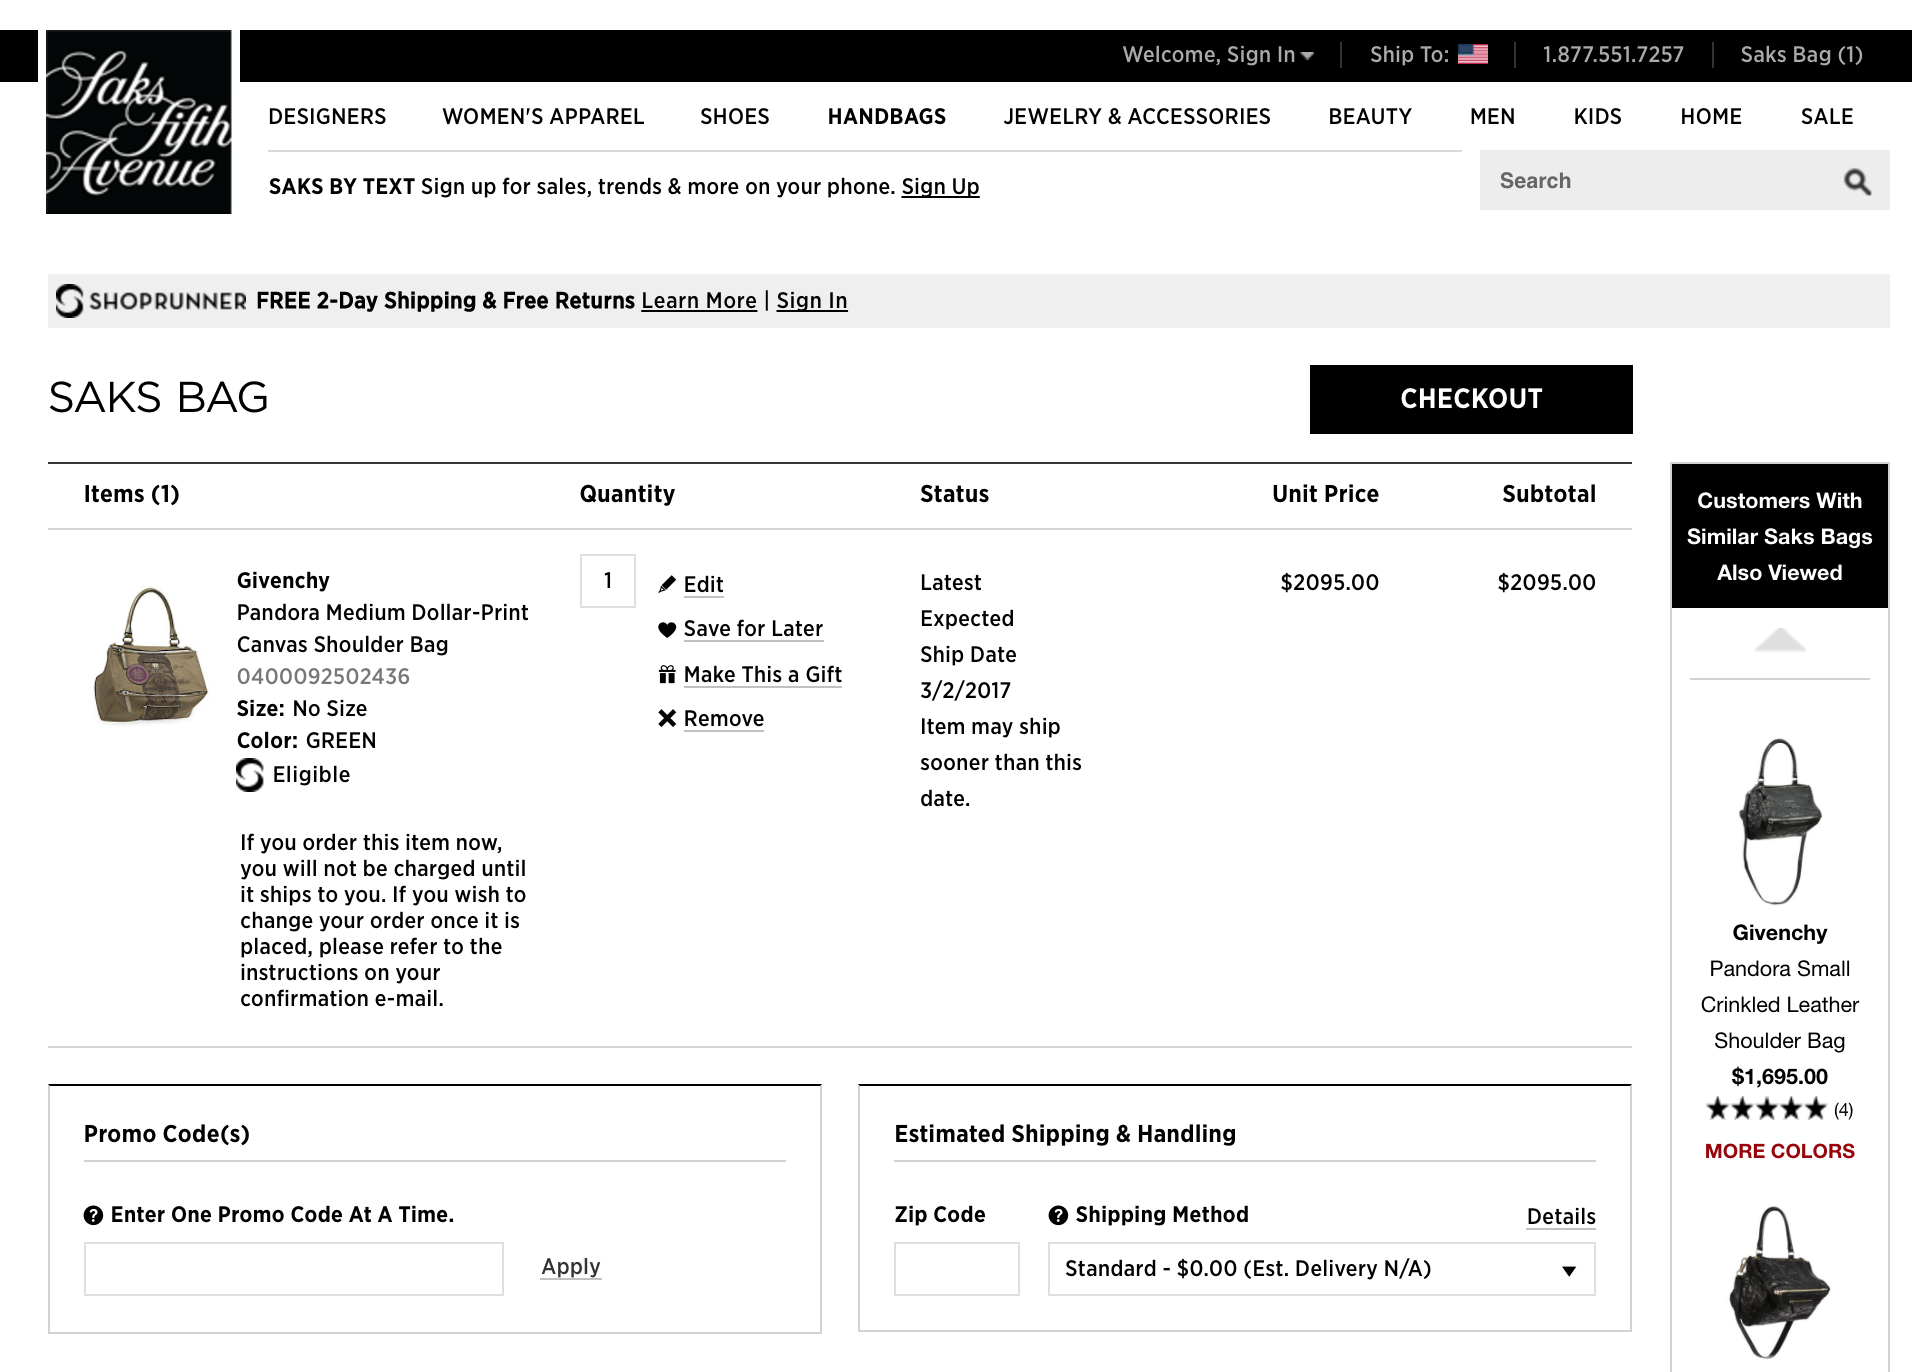Click ShopRunner Sign In link
Image resolution: width=1912 pixels, height=1372 pixels.
(x=812, y=301)
